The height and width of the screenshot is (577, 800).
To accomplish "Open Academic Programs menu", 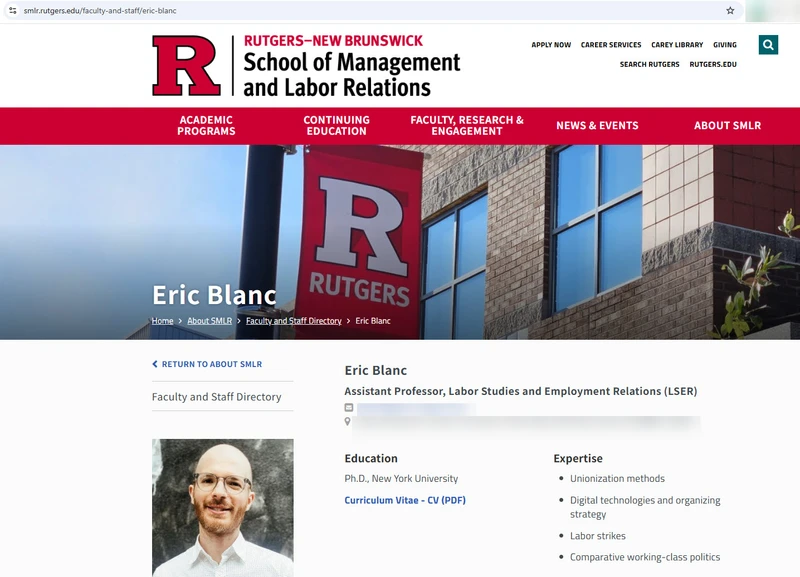I will (206, 126).
